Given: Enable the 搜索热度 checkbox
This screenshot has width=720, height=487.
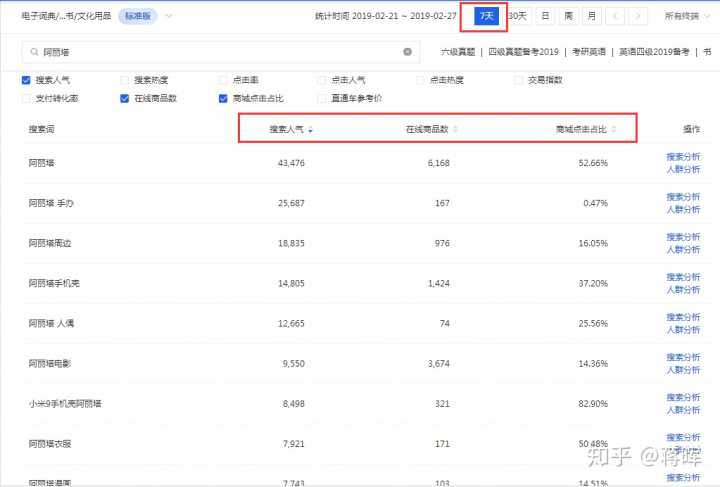Looking at the screenshot, I should pos(124,80).
